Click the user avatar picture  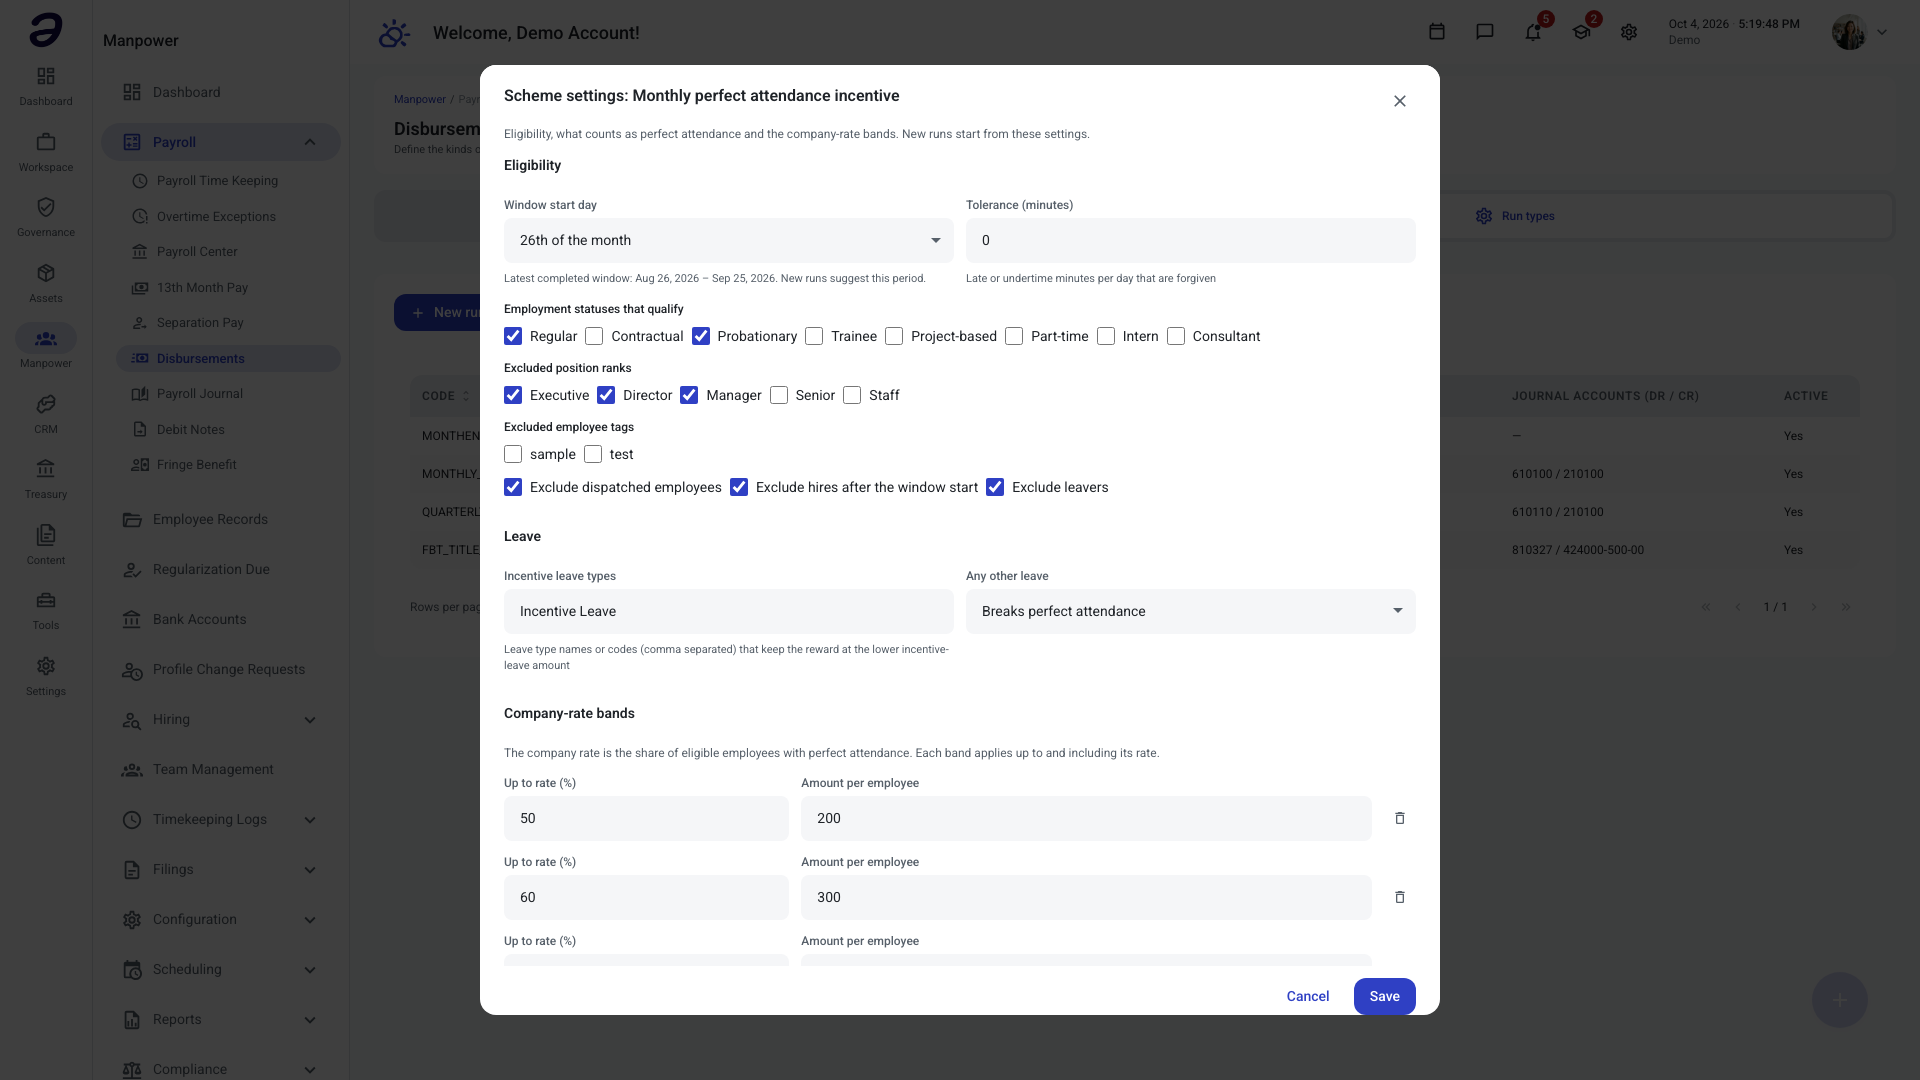click(1849, 32)
